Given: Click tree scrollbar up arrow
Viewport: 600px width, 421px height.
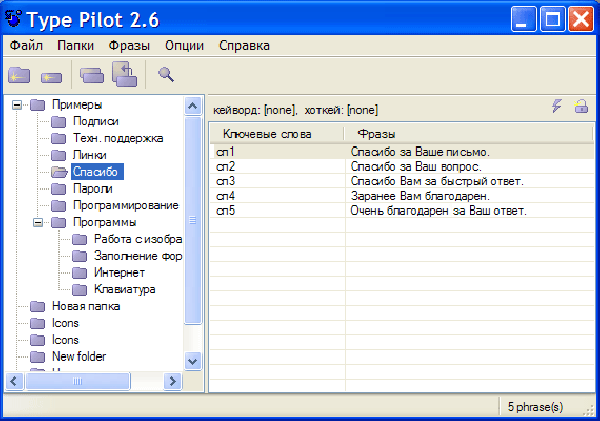Looking at the screenshot, I should click(192, 106).
